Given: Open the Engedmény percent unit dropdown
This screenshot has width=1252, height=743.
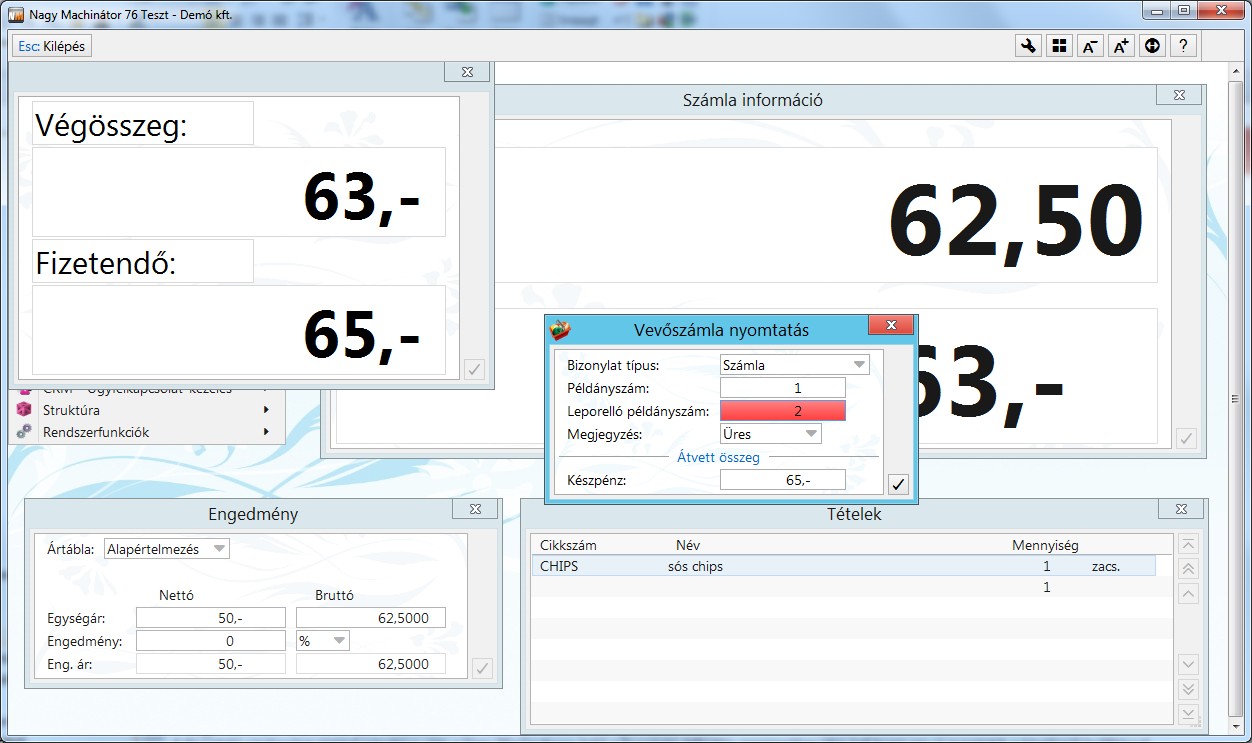Looking at the screenshot, I should pyautogui.click(x=338, y=641).
